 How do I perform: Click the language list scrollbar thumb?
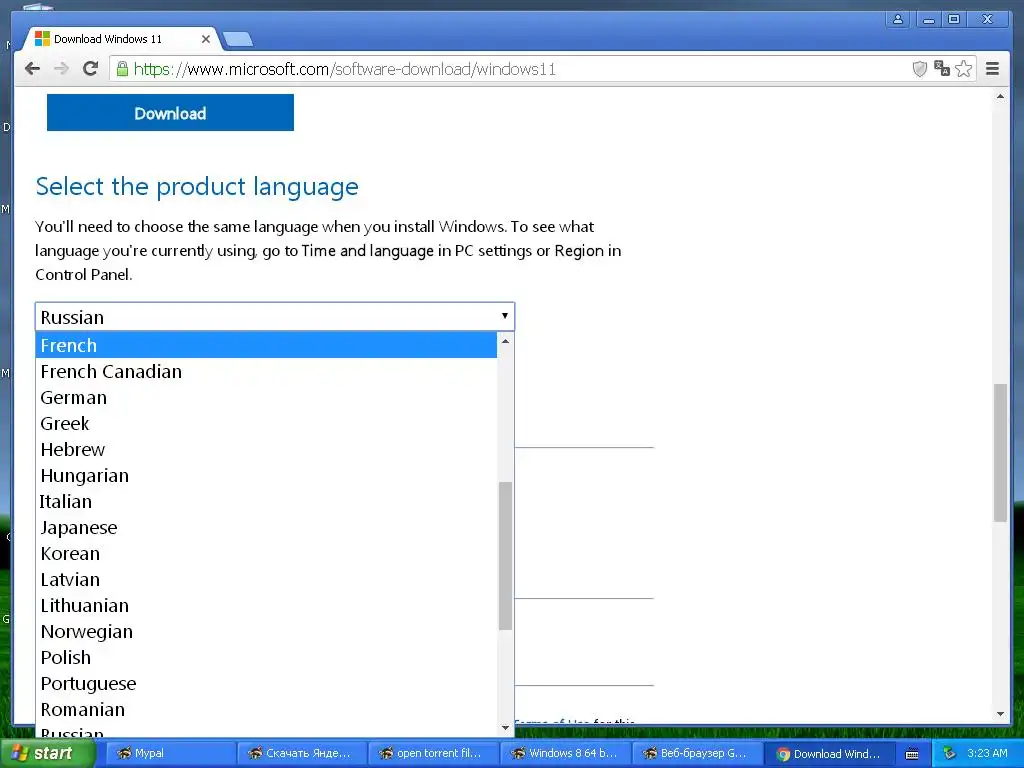(505, 556)
